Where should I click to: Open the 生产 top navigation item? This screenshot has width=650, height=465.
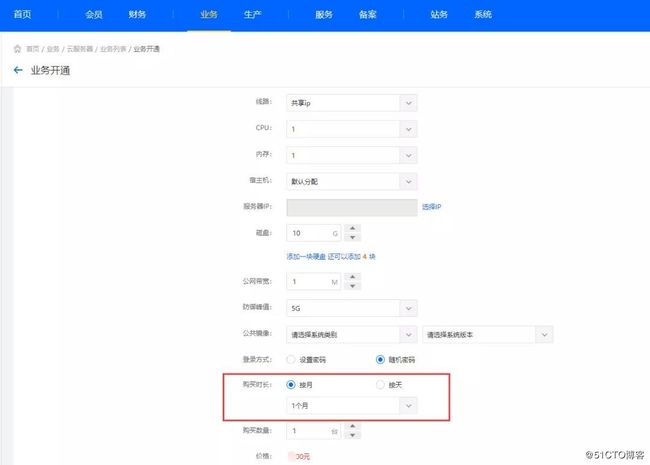[x=252, y=15]
